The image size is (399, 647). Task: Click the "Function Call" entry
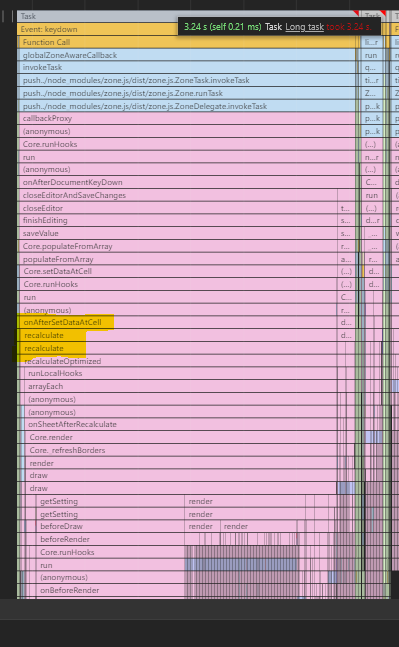click(188, 42)
